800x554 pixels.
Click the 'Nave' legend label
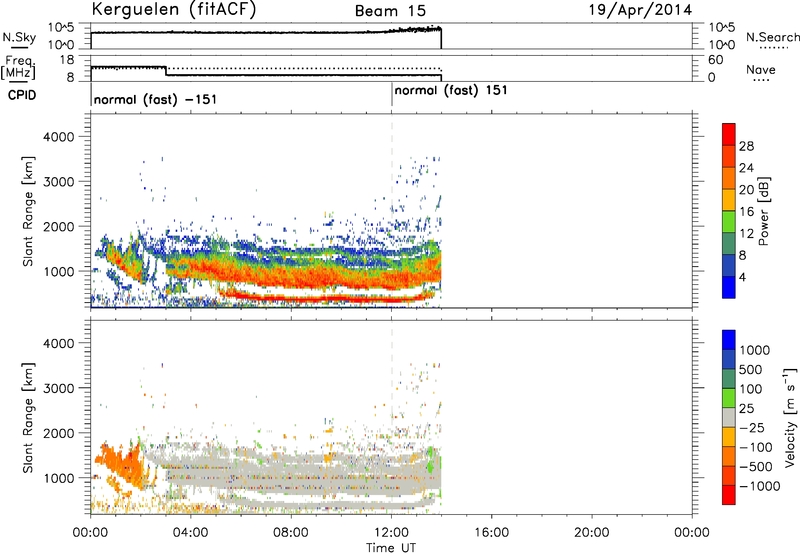pos(761,70)
